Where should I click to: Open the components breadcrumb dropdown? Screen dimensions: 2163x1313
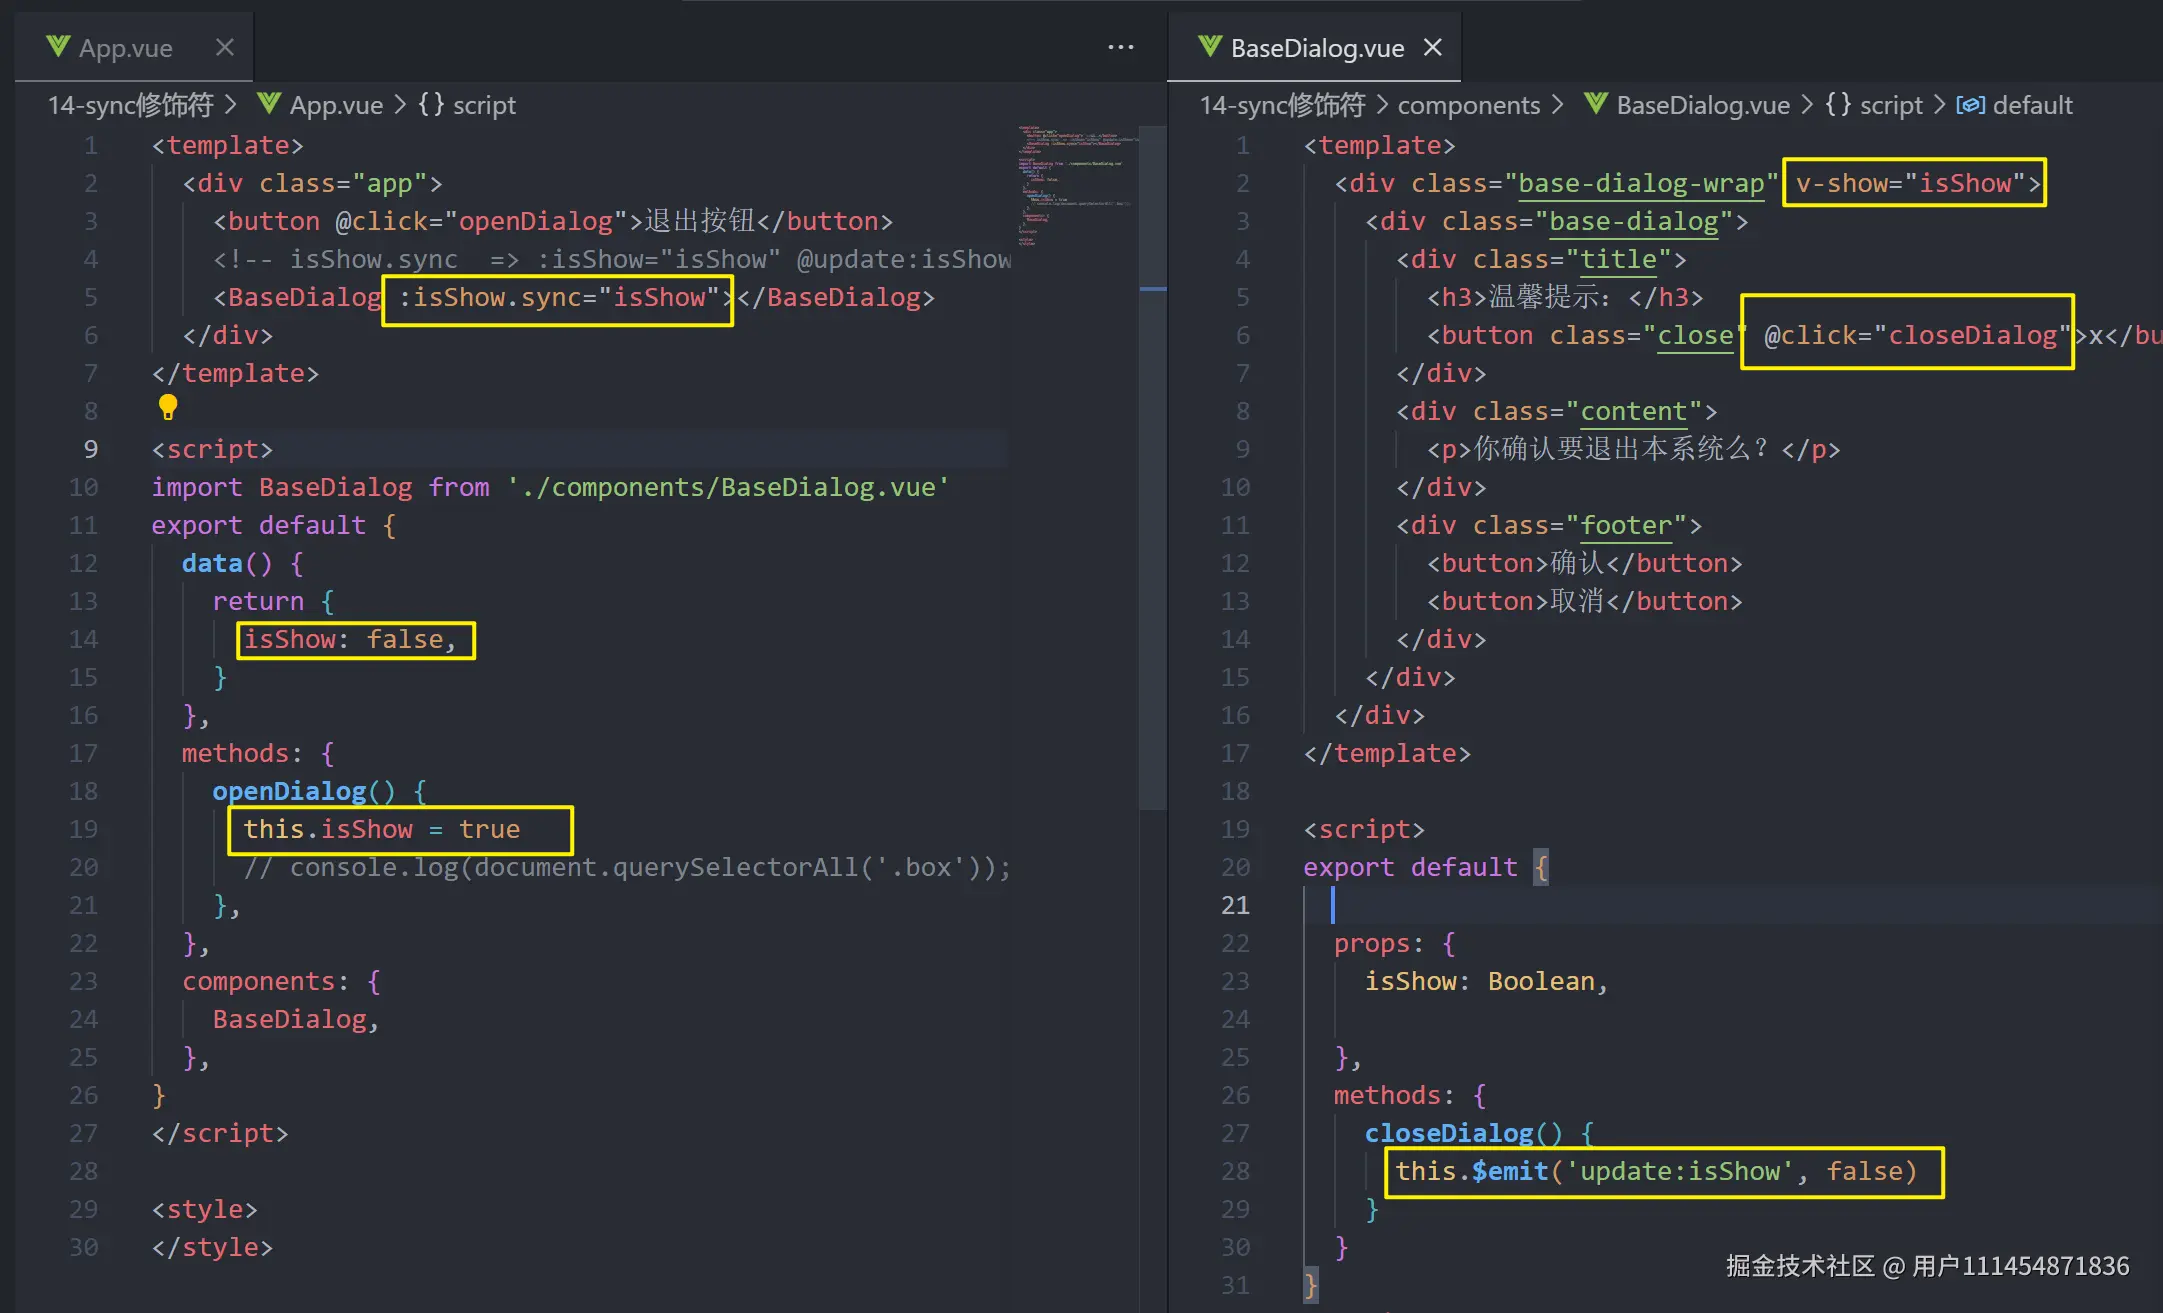click(1468, 105)
